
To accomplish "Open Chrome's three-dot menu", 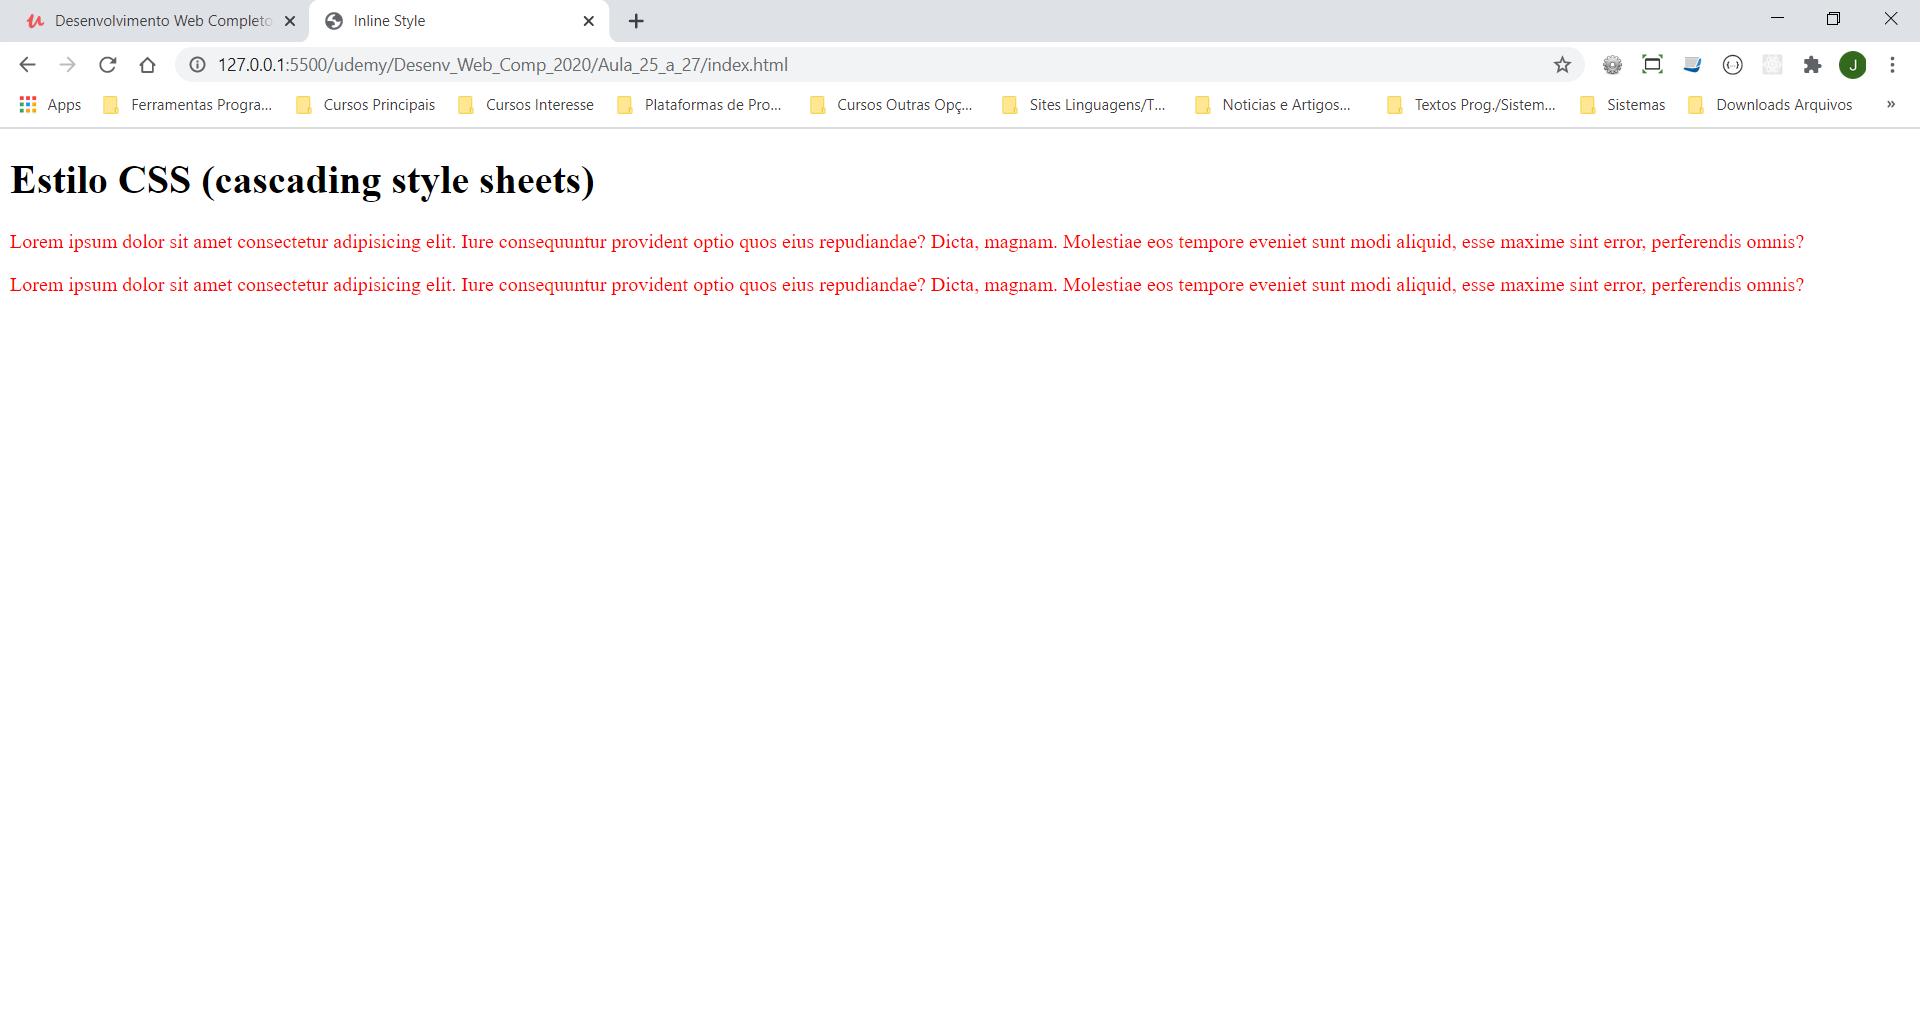I will pos(1892,65).
